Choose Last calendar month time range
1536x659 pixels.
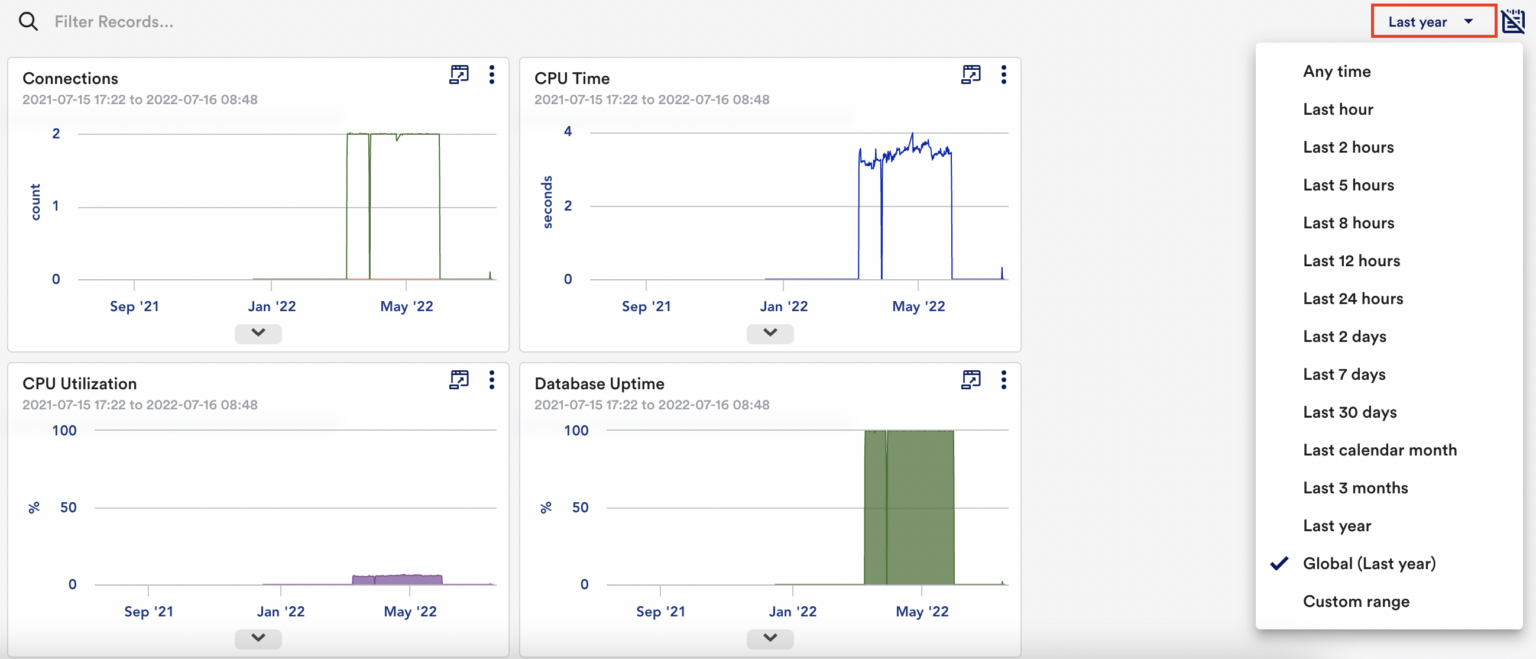point(1380,449)
